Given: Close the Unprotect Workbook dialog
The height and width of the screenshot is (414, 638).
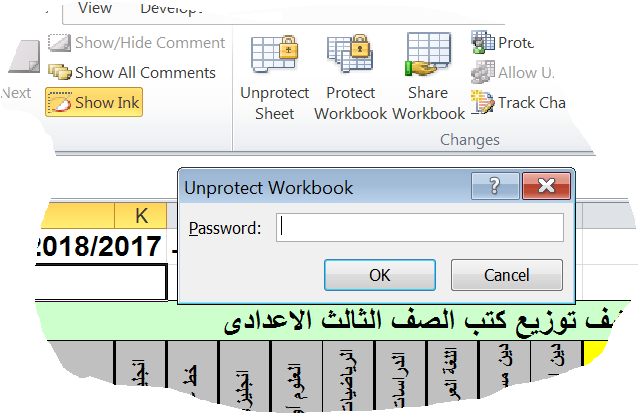Looking at the screenshot, I should (x=546, y=186).
